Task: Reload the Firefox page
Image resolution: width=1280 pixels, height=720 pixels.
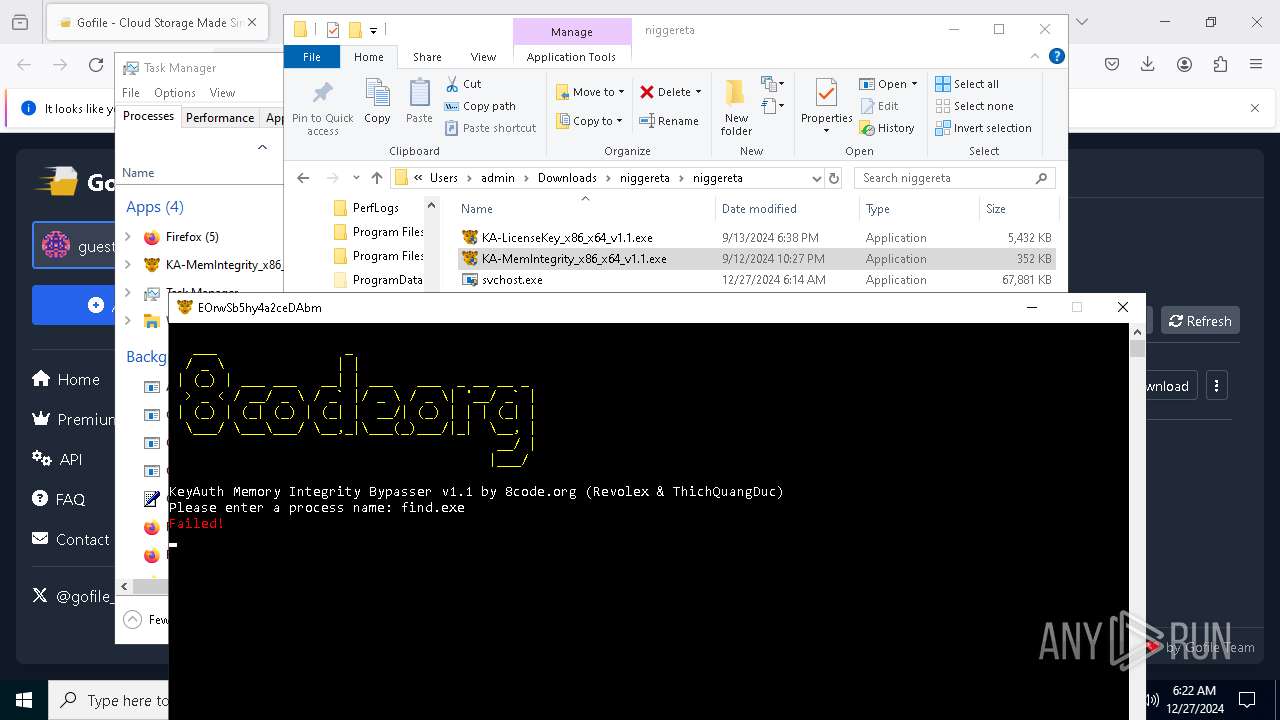Action: point(96,65)
